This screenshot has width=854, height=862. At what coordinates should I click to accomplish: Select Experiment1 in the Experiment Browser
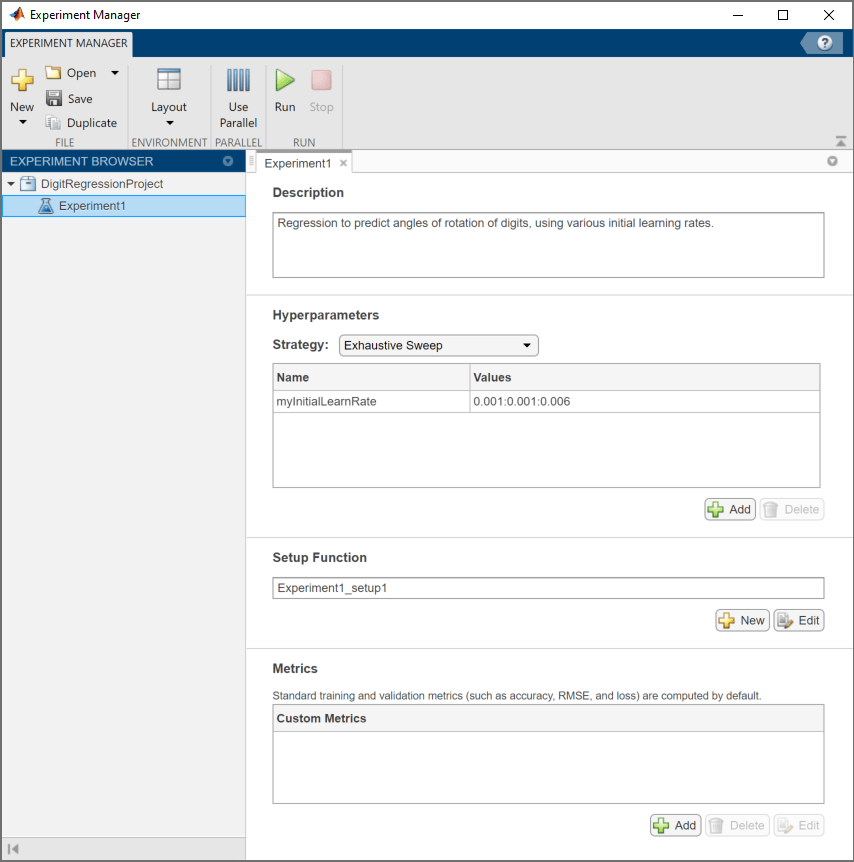124,206
